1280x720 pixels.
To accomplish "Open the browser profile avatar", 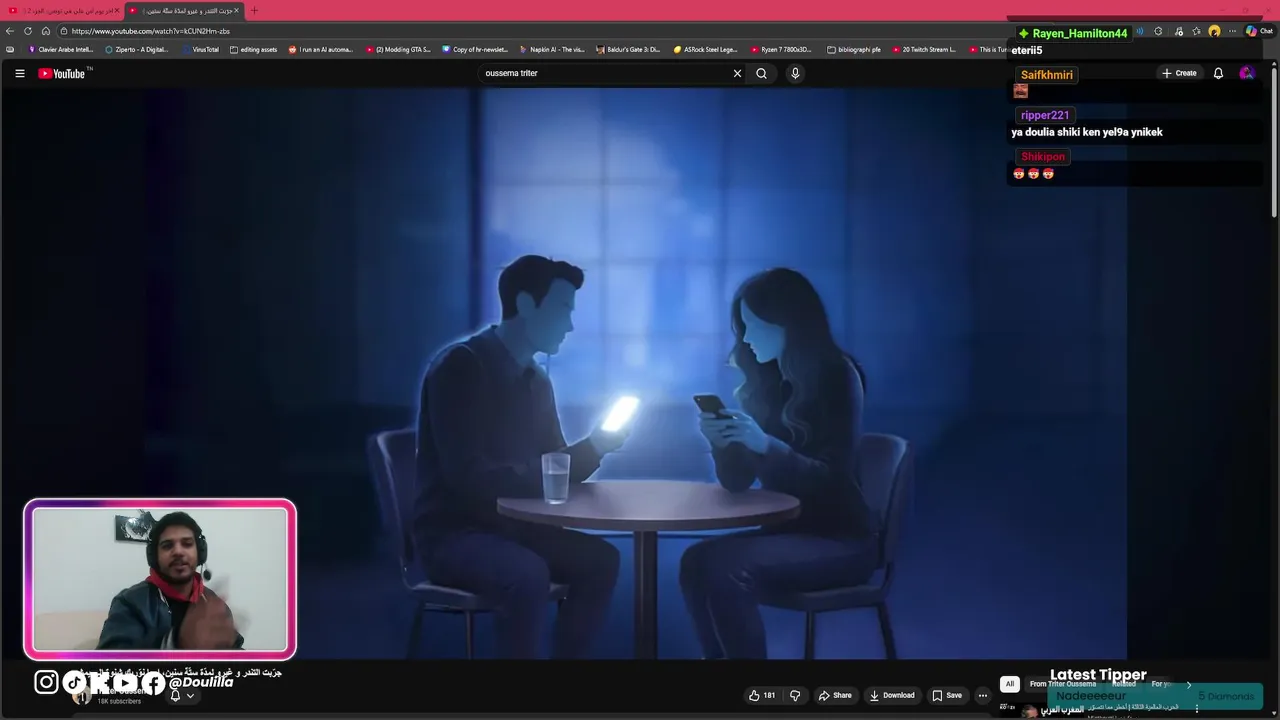I will 1214,31.
